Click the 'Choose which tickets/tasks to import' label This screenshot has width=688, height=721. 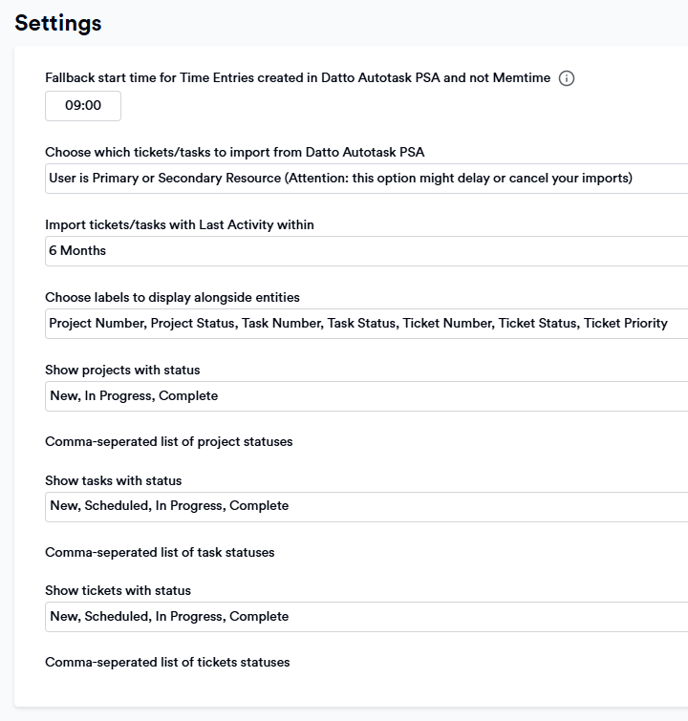[235, 152]
